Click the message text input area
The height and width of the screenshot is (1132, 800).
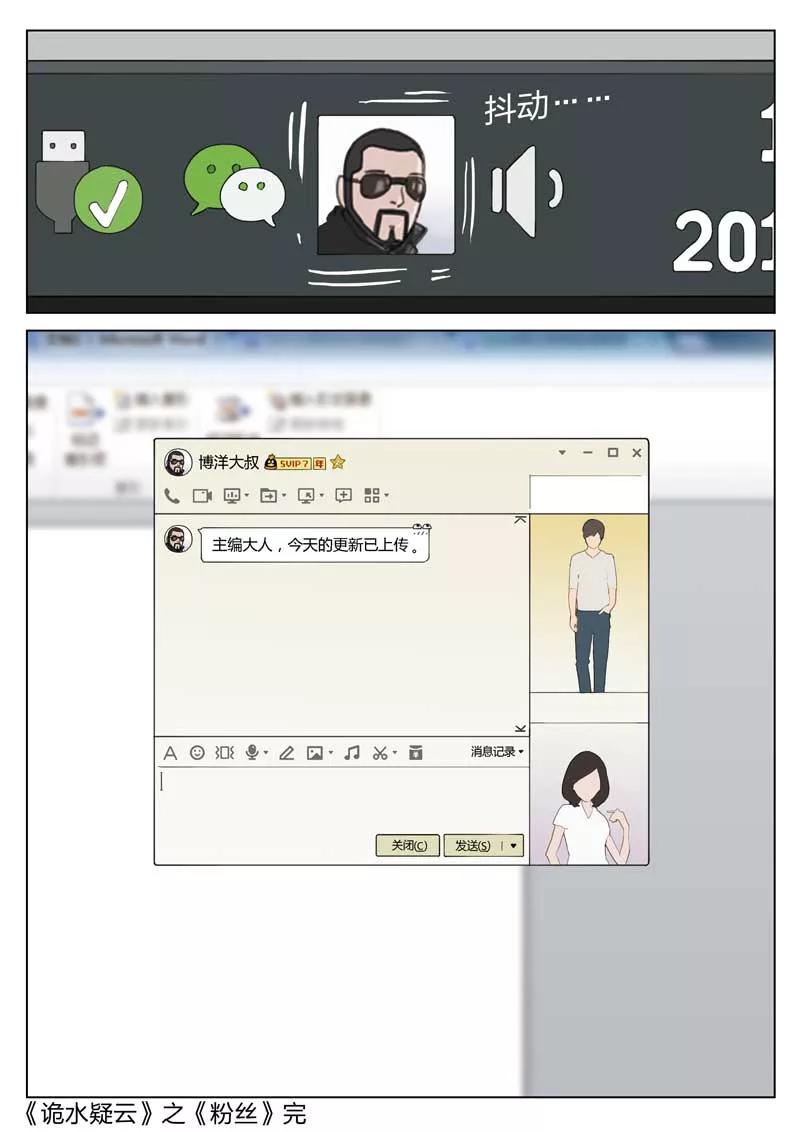(340, 797)
